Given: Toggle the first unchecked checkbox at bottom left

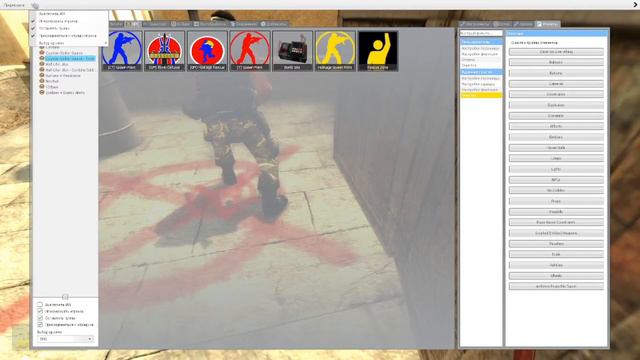Looking at the screenshot, I should point(40,304).
